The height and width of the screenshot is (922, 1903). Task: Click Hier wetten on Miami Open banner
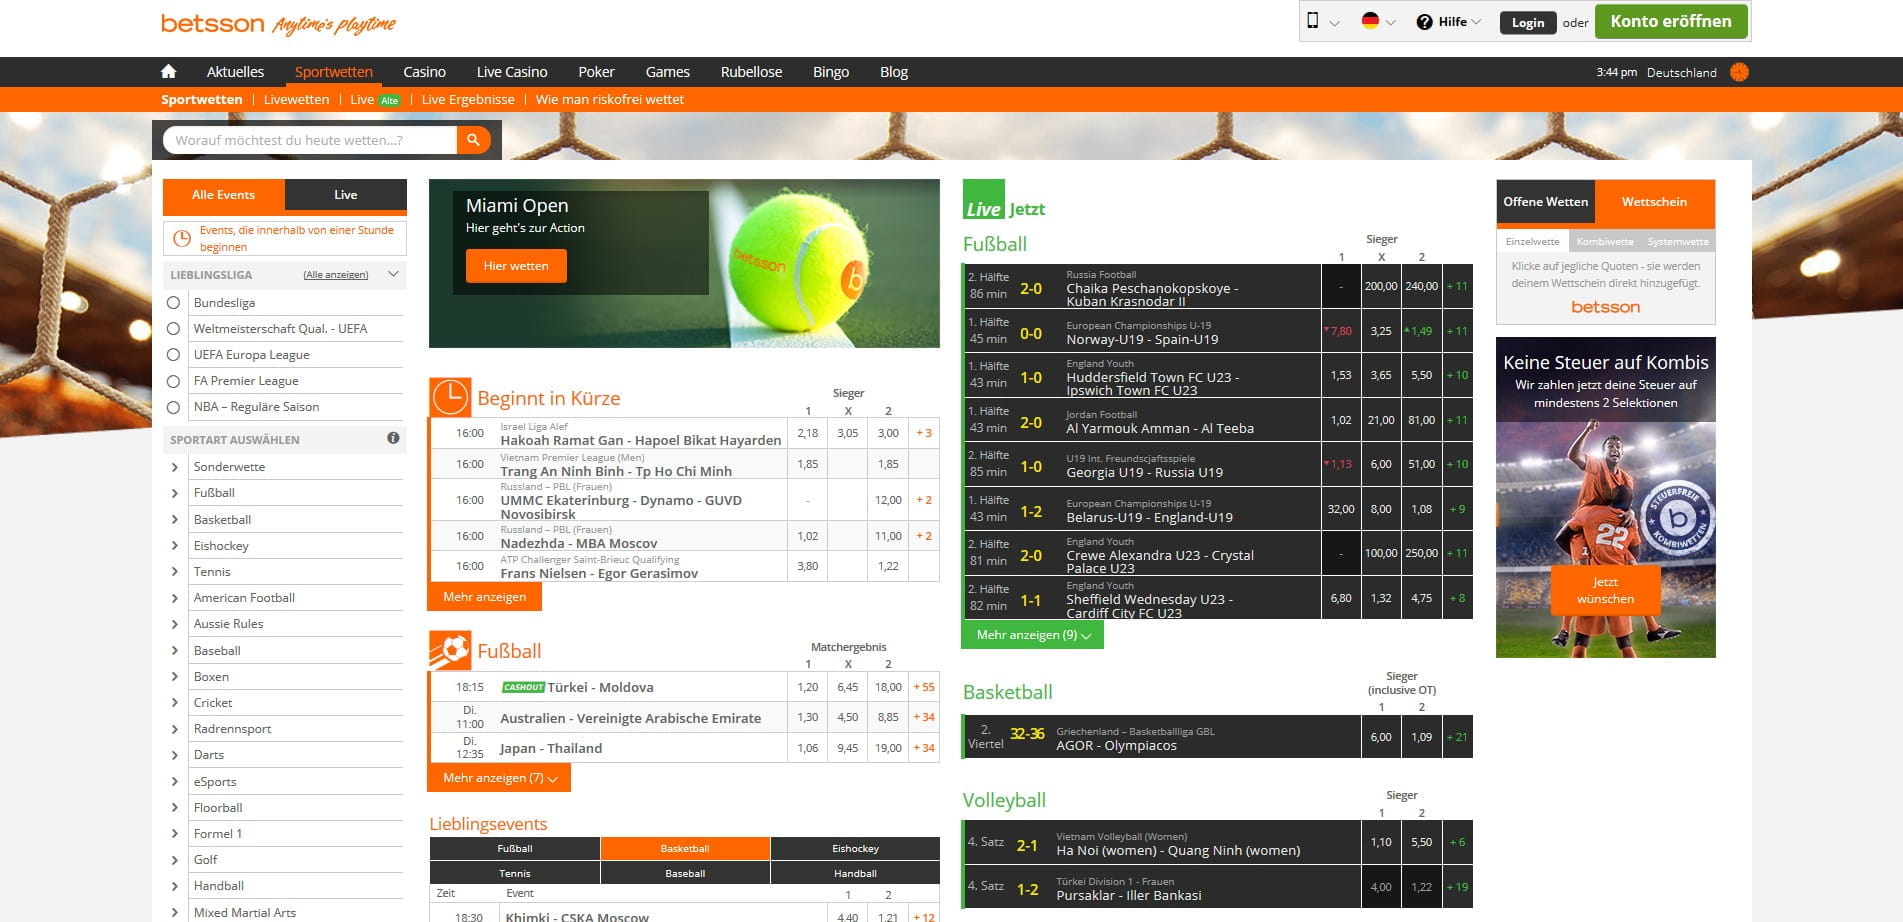coord(516,266)
